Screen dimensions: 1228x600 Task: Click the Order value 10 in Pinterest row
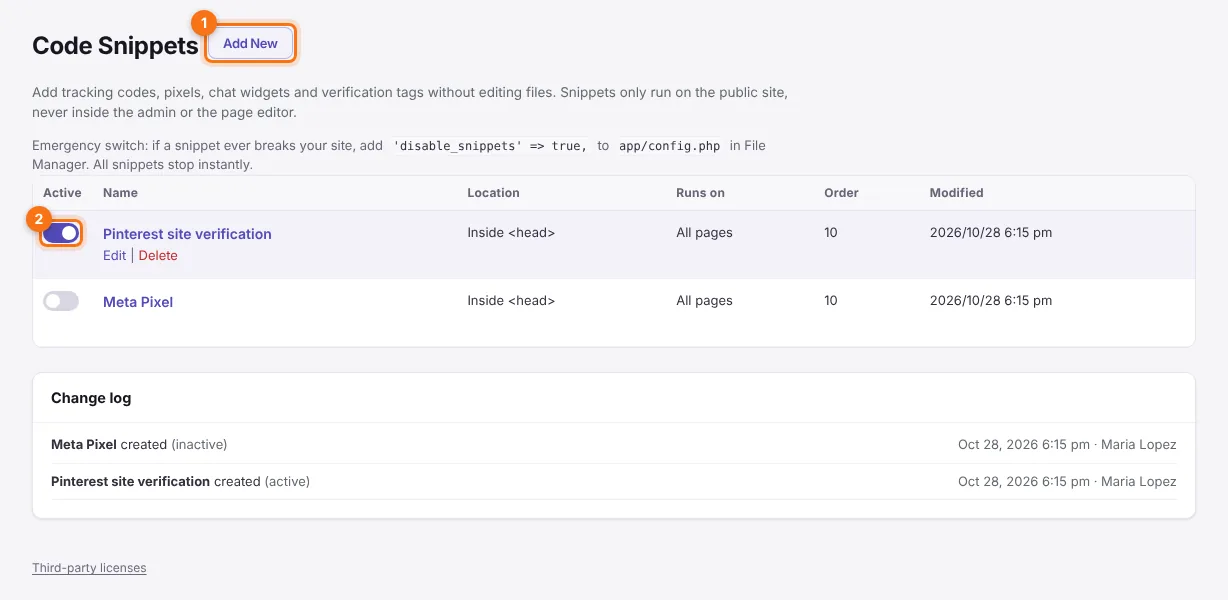coord(831,233)
